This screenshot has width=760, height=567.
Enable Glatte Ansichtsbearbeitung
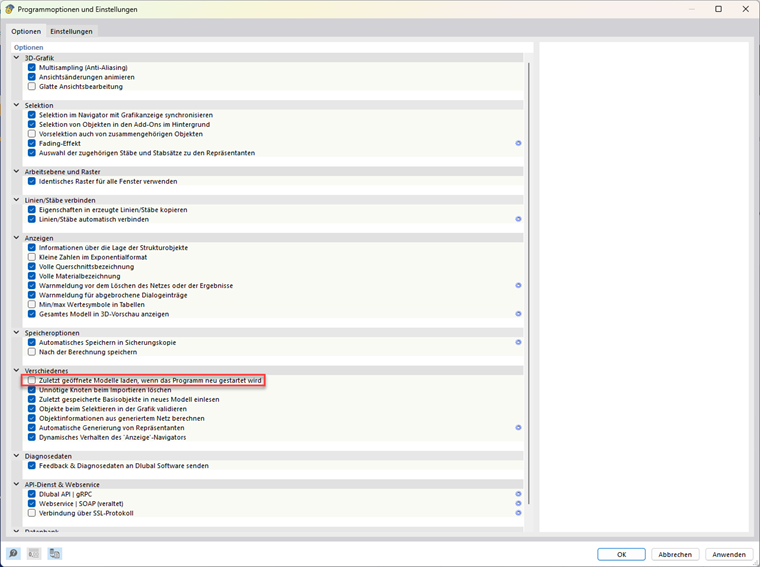point(32,86)
